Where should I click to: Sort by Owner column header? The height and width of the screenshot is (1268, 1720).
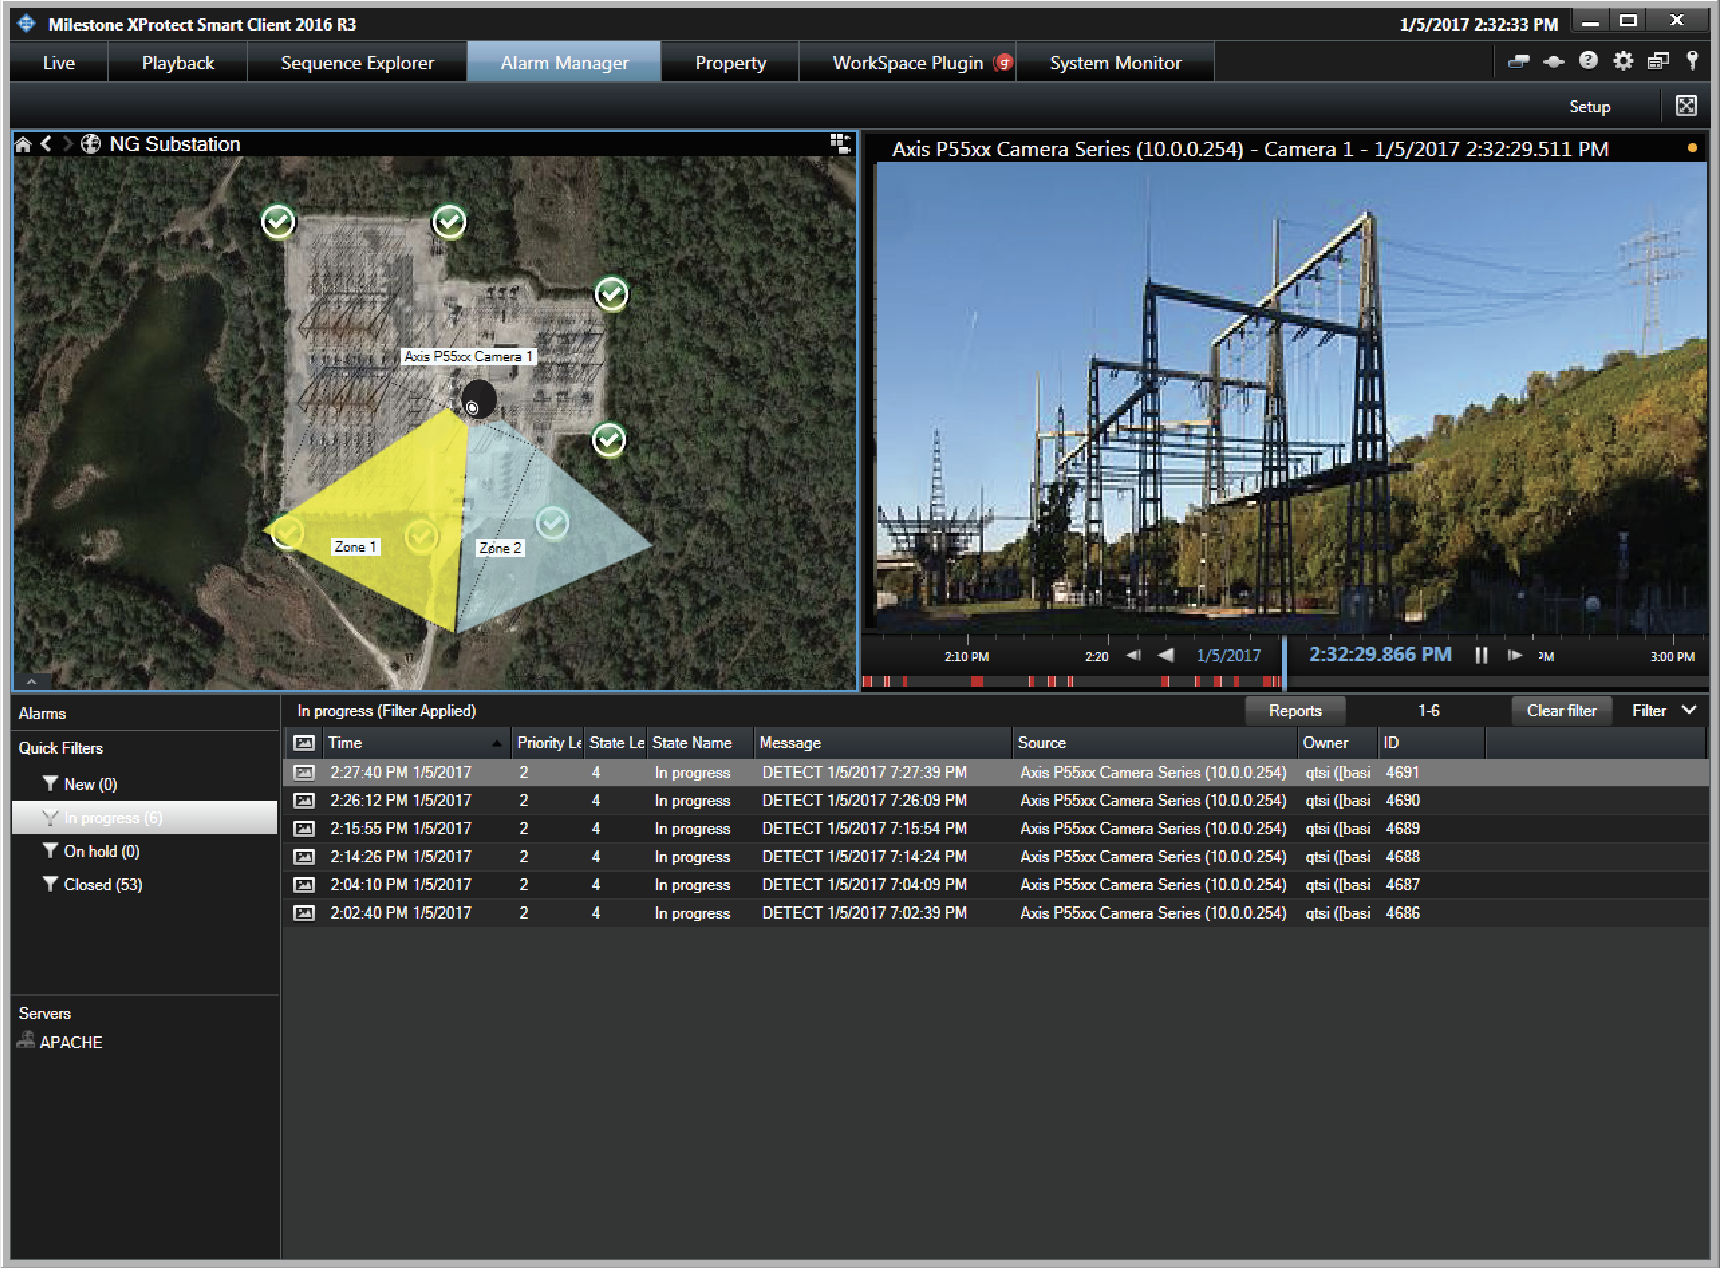pyautogui.click(x=1337, y=742)
